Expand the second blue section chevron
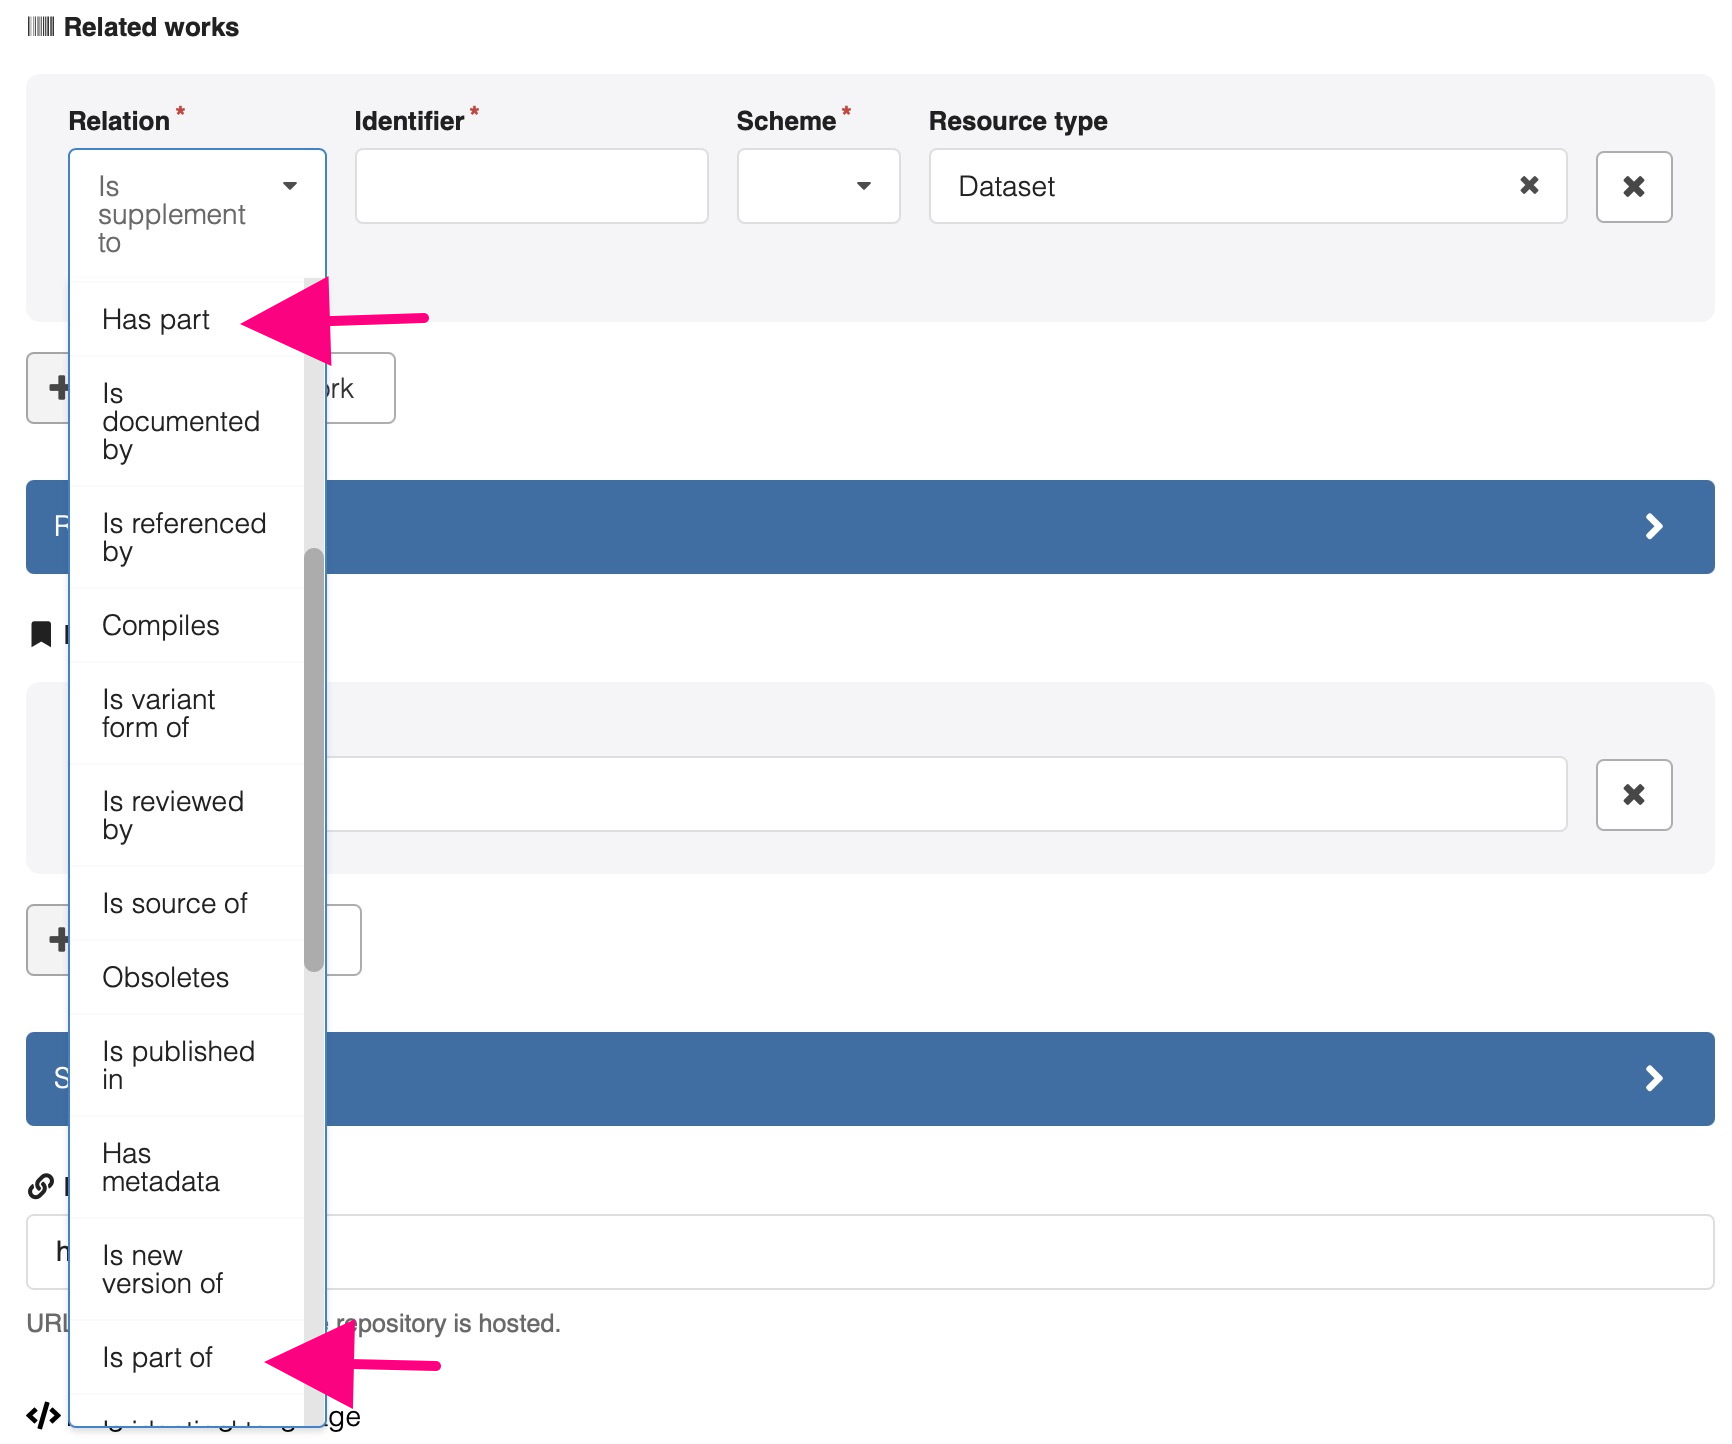 pyautogui.click(x=1653, y=1078)
